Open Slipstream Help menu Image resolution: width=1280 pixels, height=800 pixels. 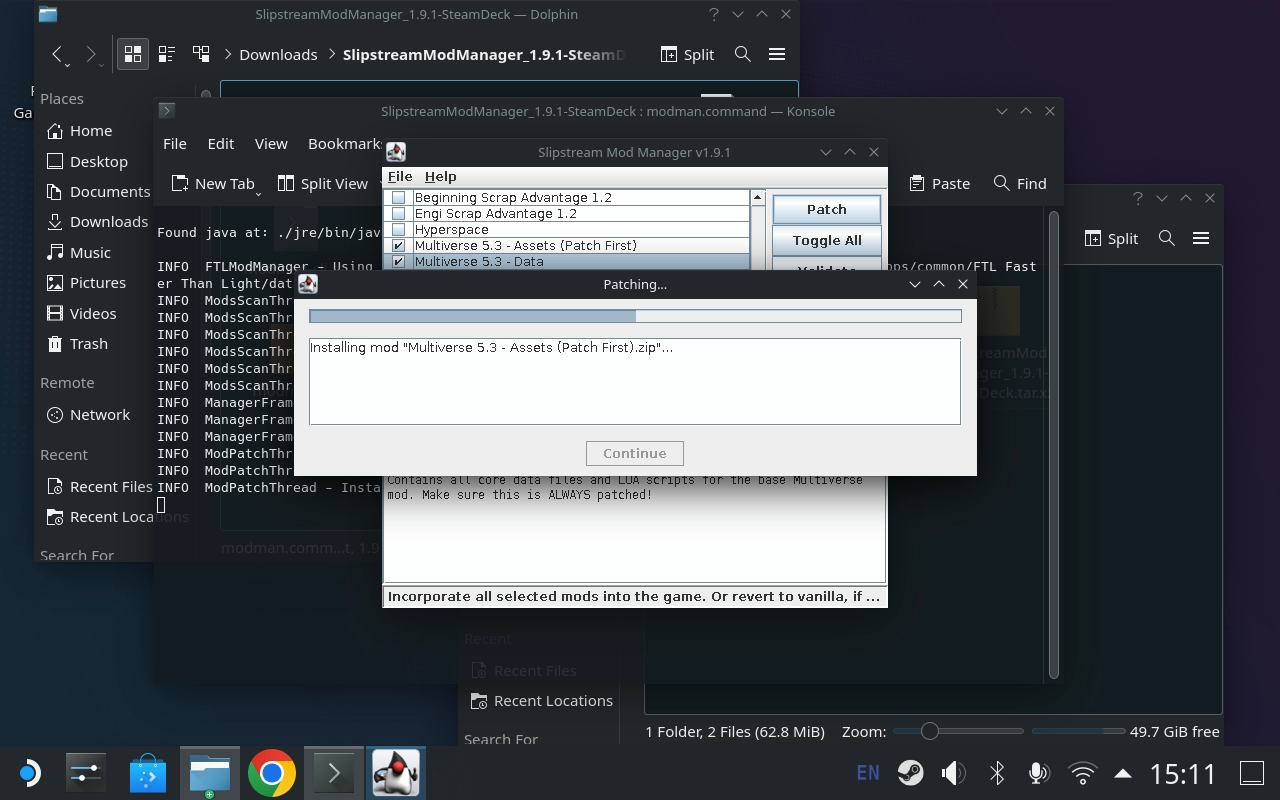(441, 176)
